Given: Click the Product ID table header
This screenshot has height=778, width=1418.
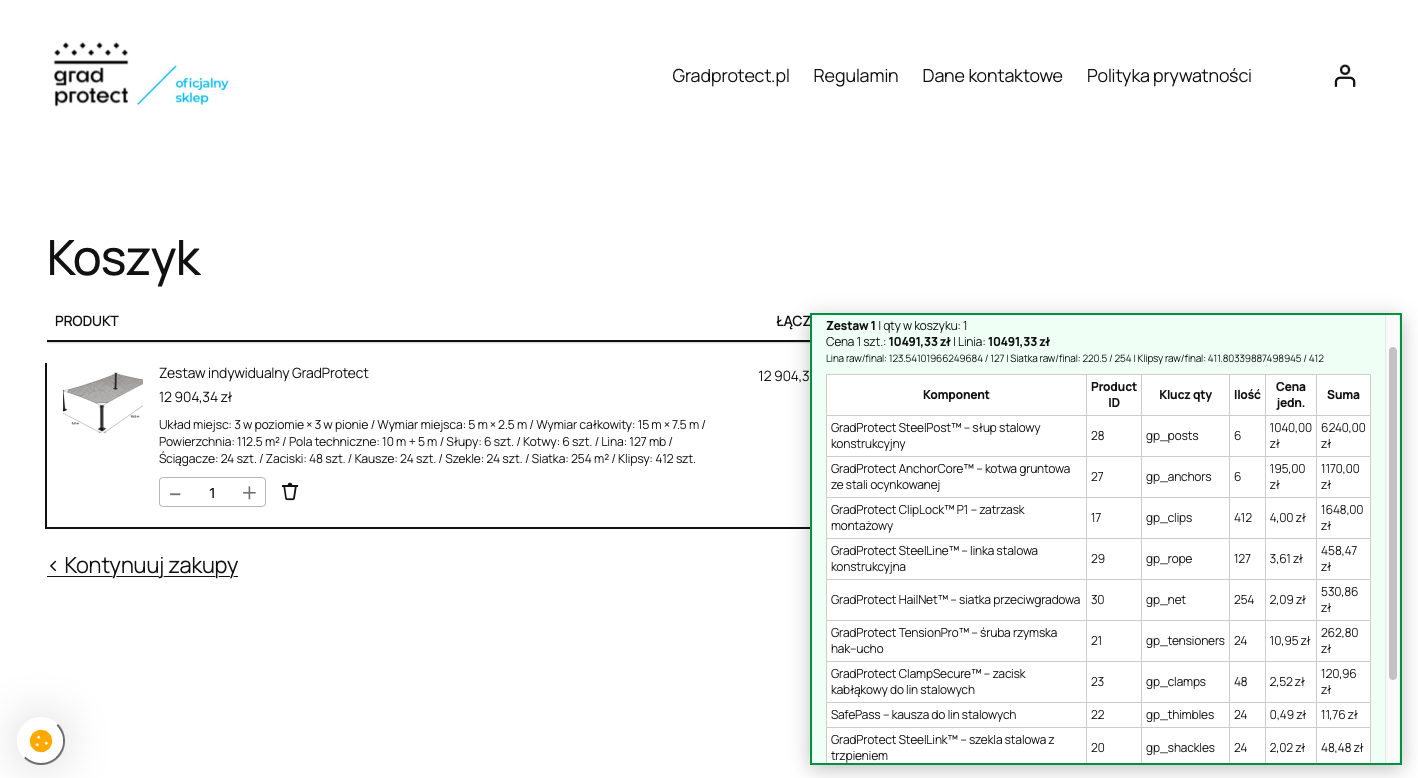Looking at the screenshot, I should pos(1114,395).
